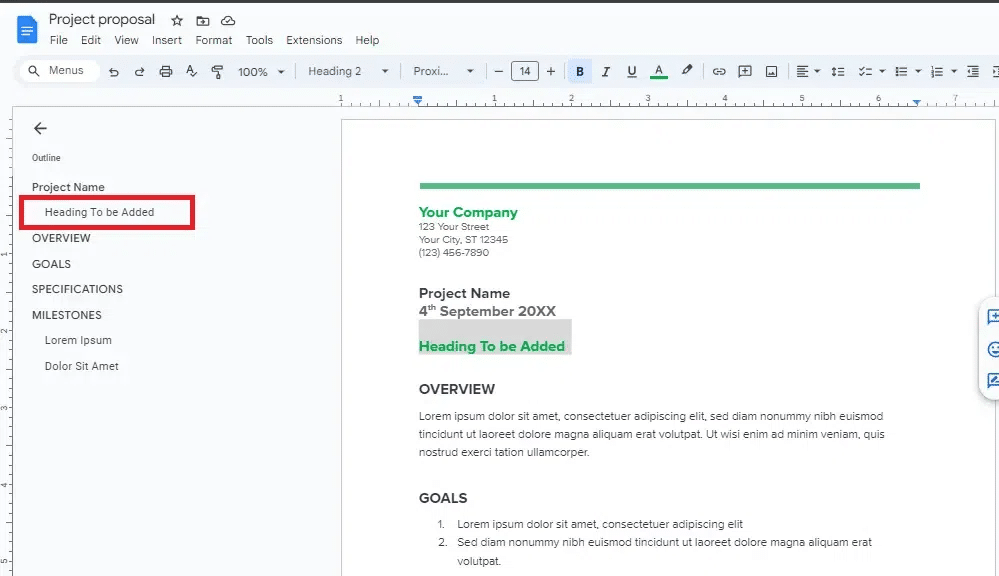Viewport: 999px width, 576px height.
Task: Decrease font size with minus button
Action: (x=499, y=71)
